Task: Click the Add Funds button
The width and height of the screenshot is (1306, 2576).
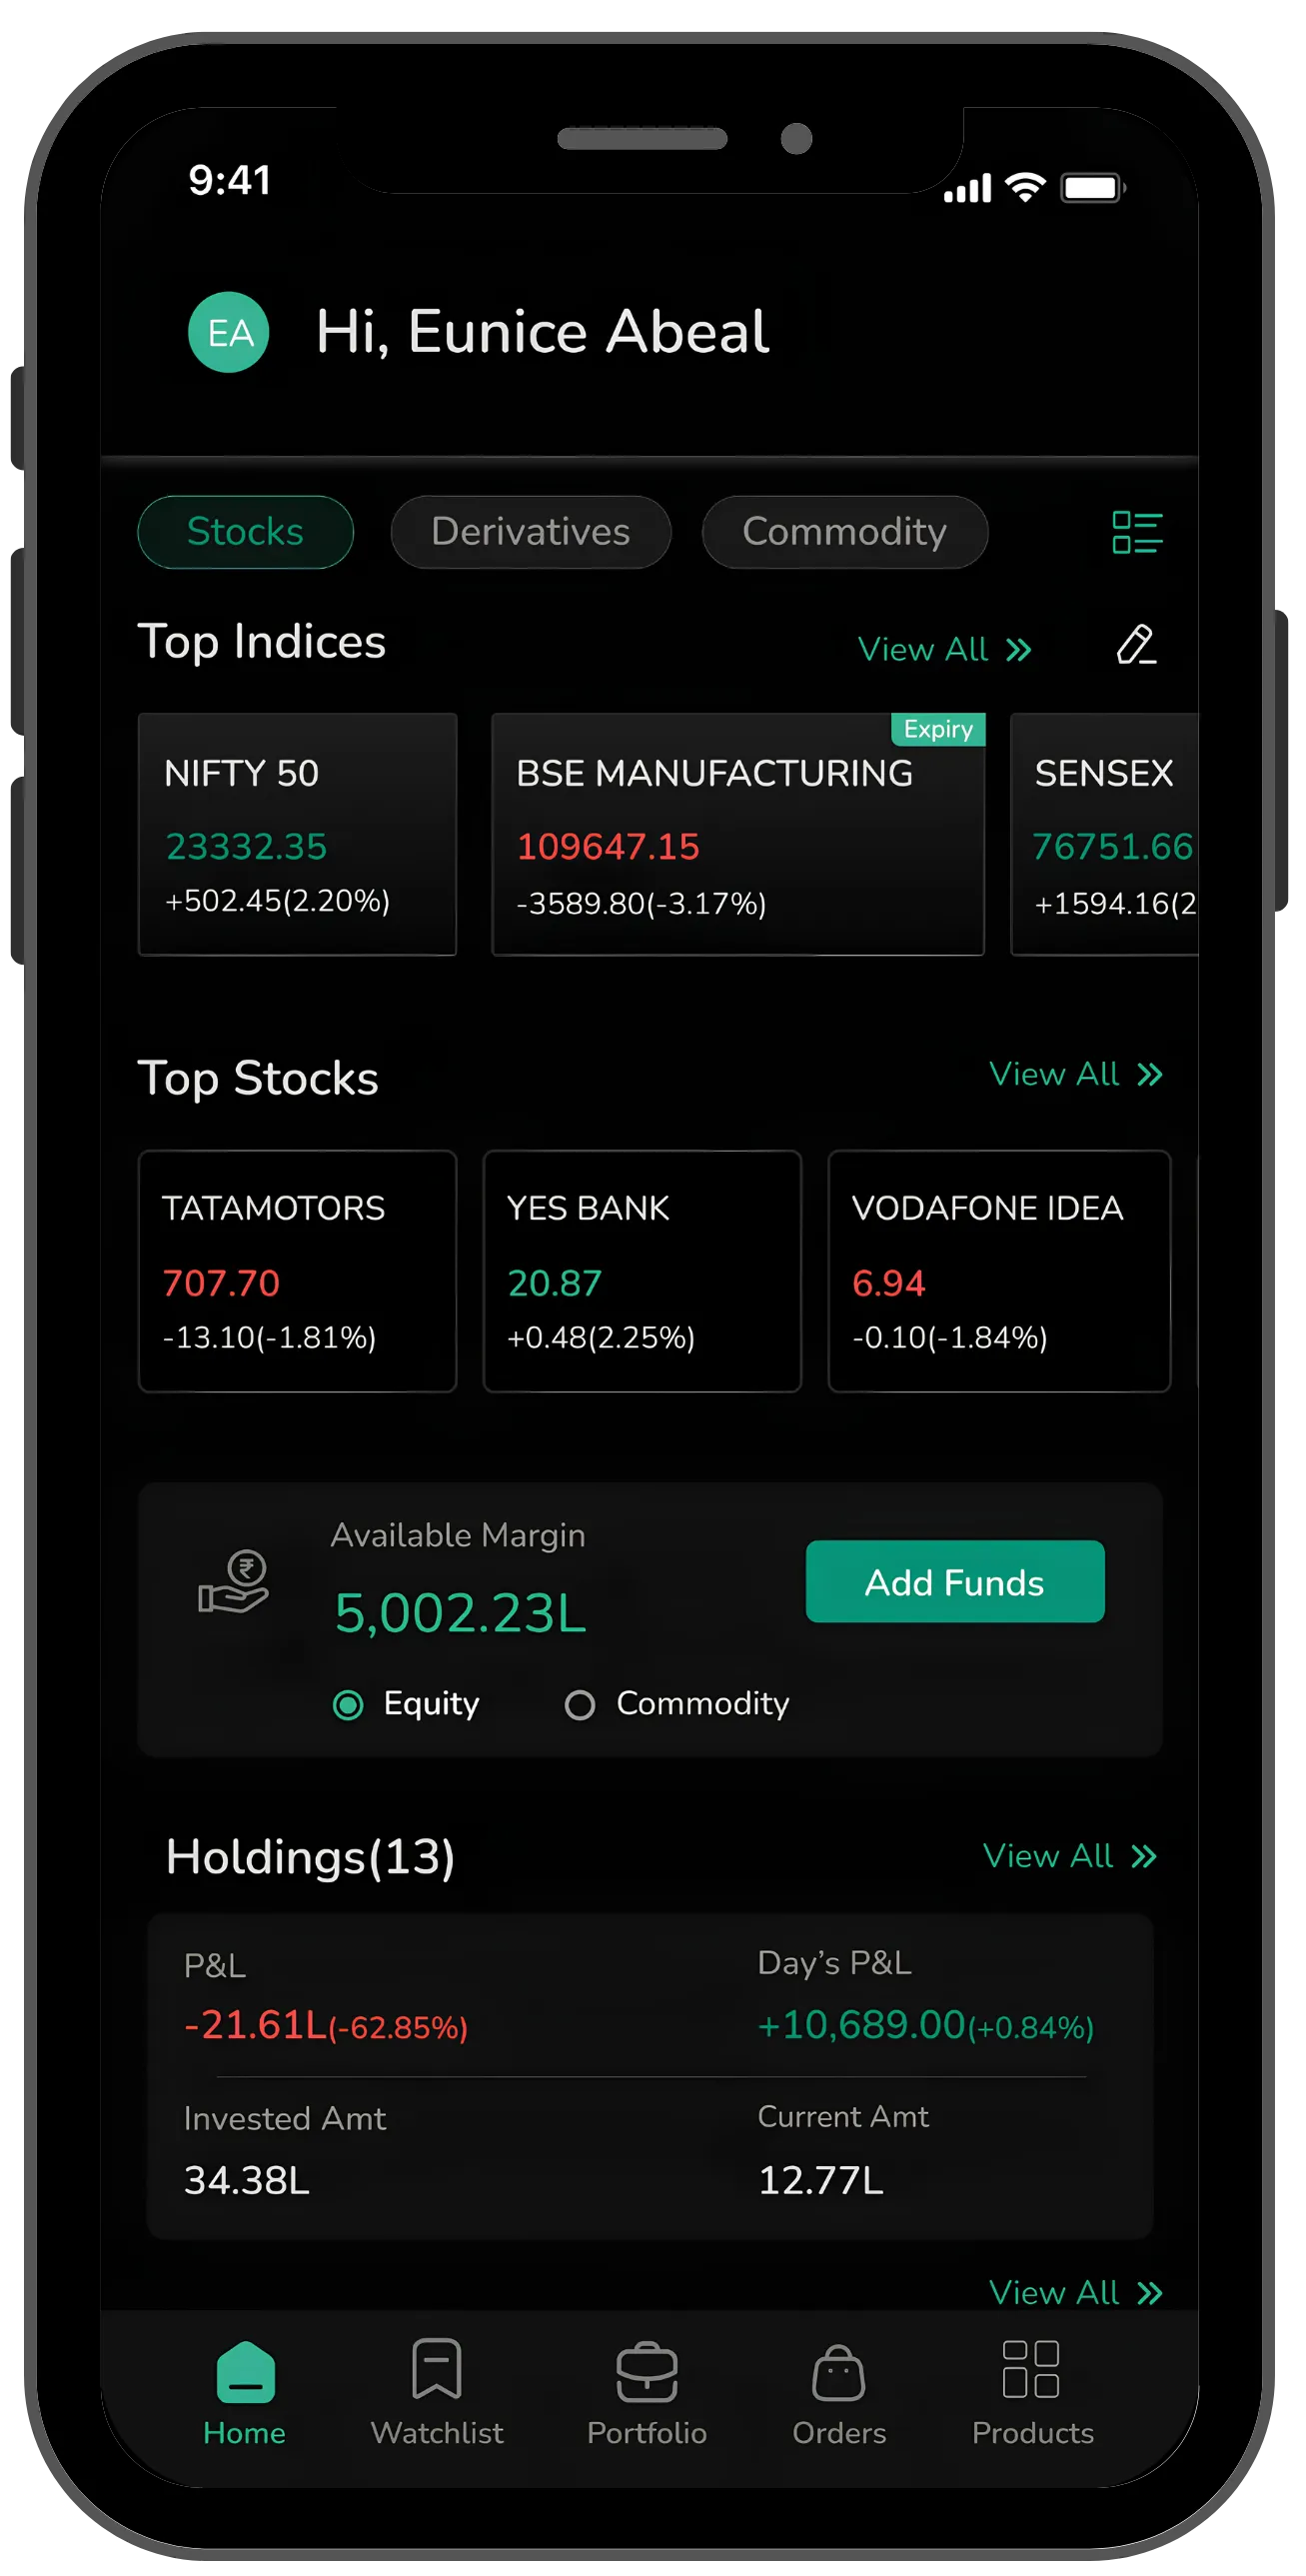Action: (x=955, y=1582)
